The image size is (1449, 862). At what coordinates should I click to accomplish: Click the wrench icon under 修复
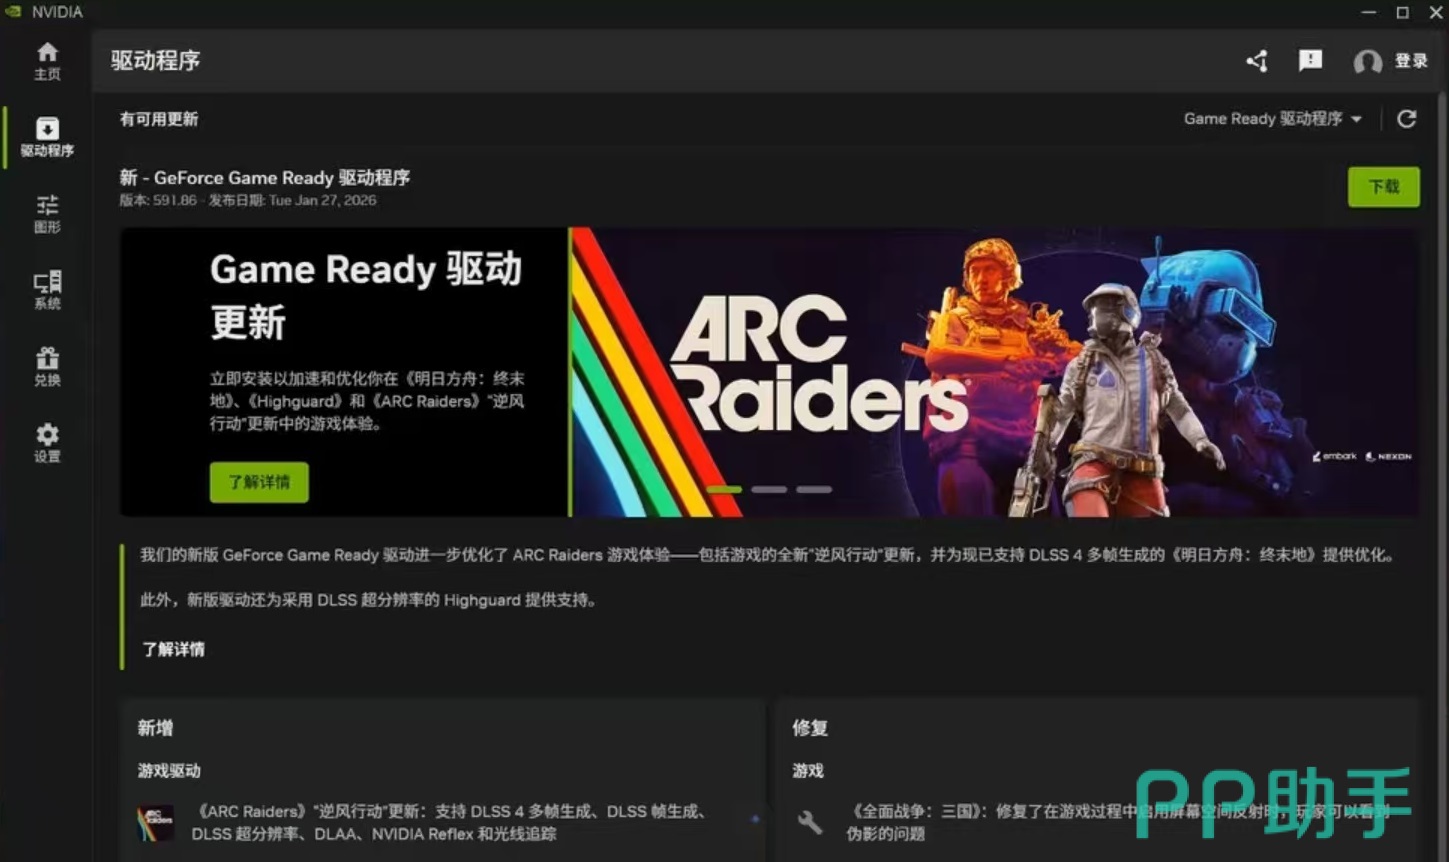point(810,823)
